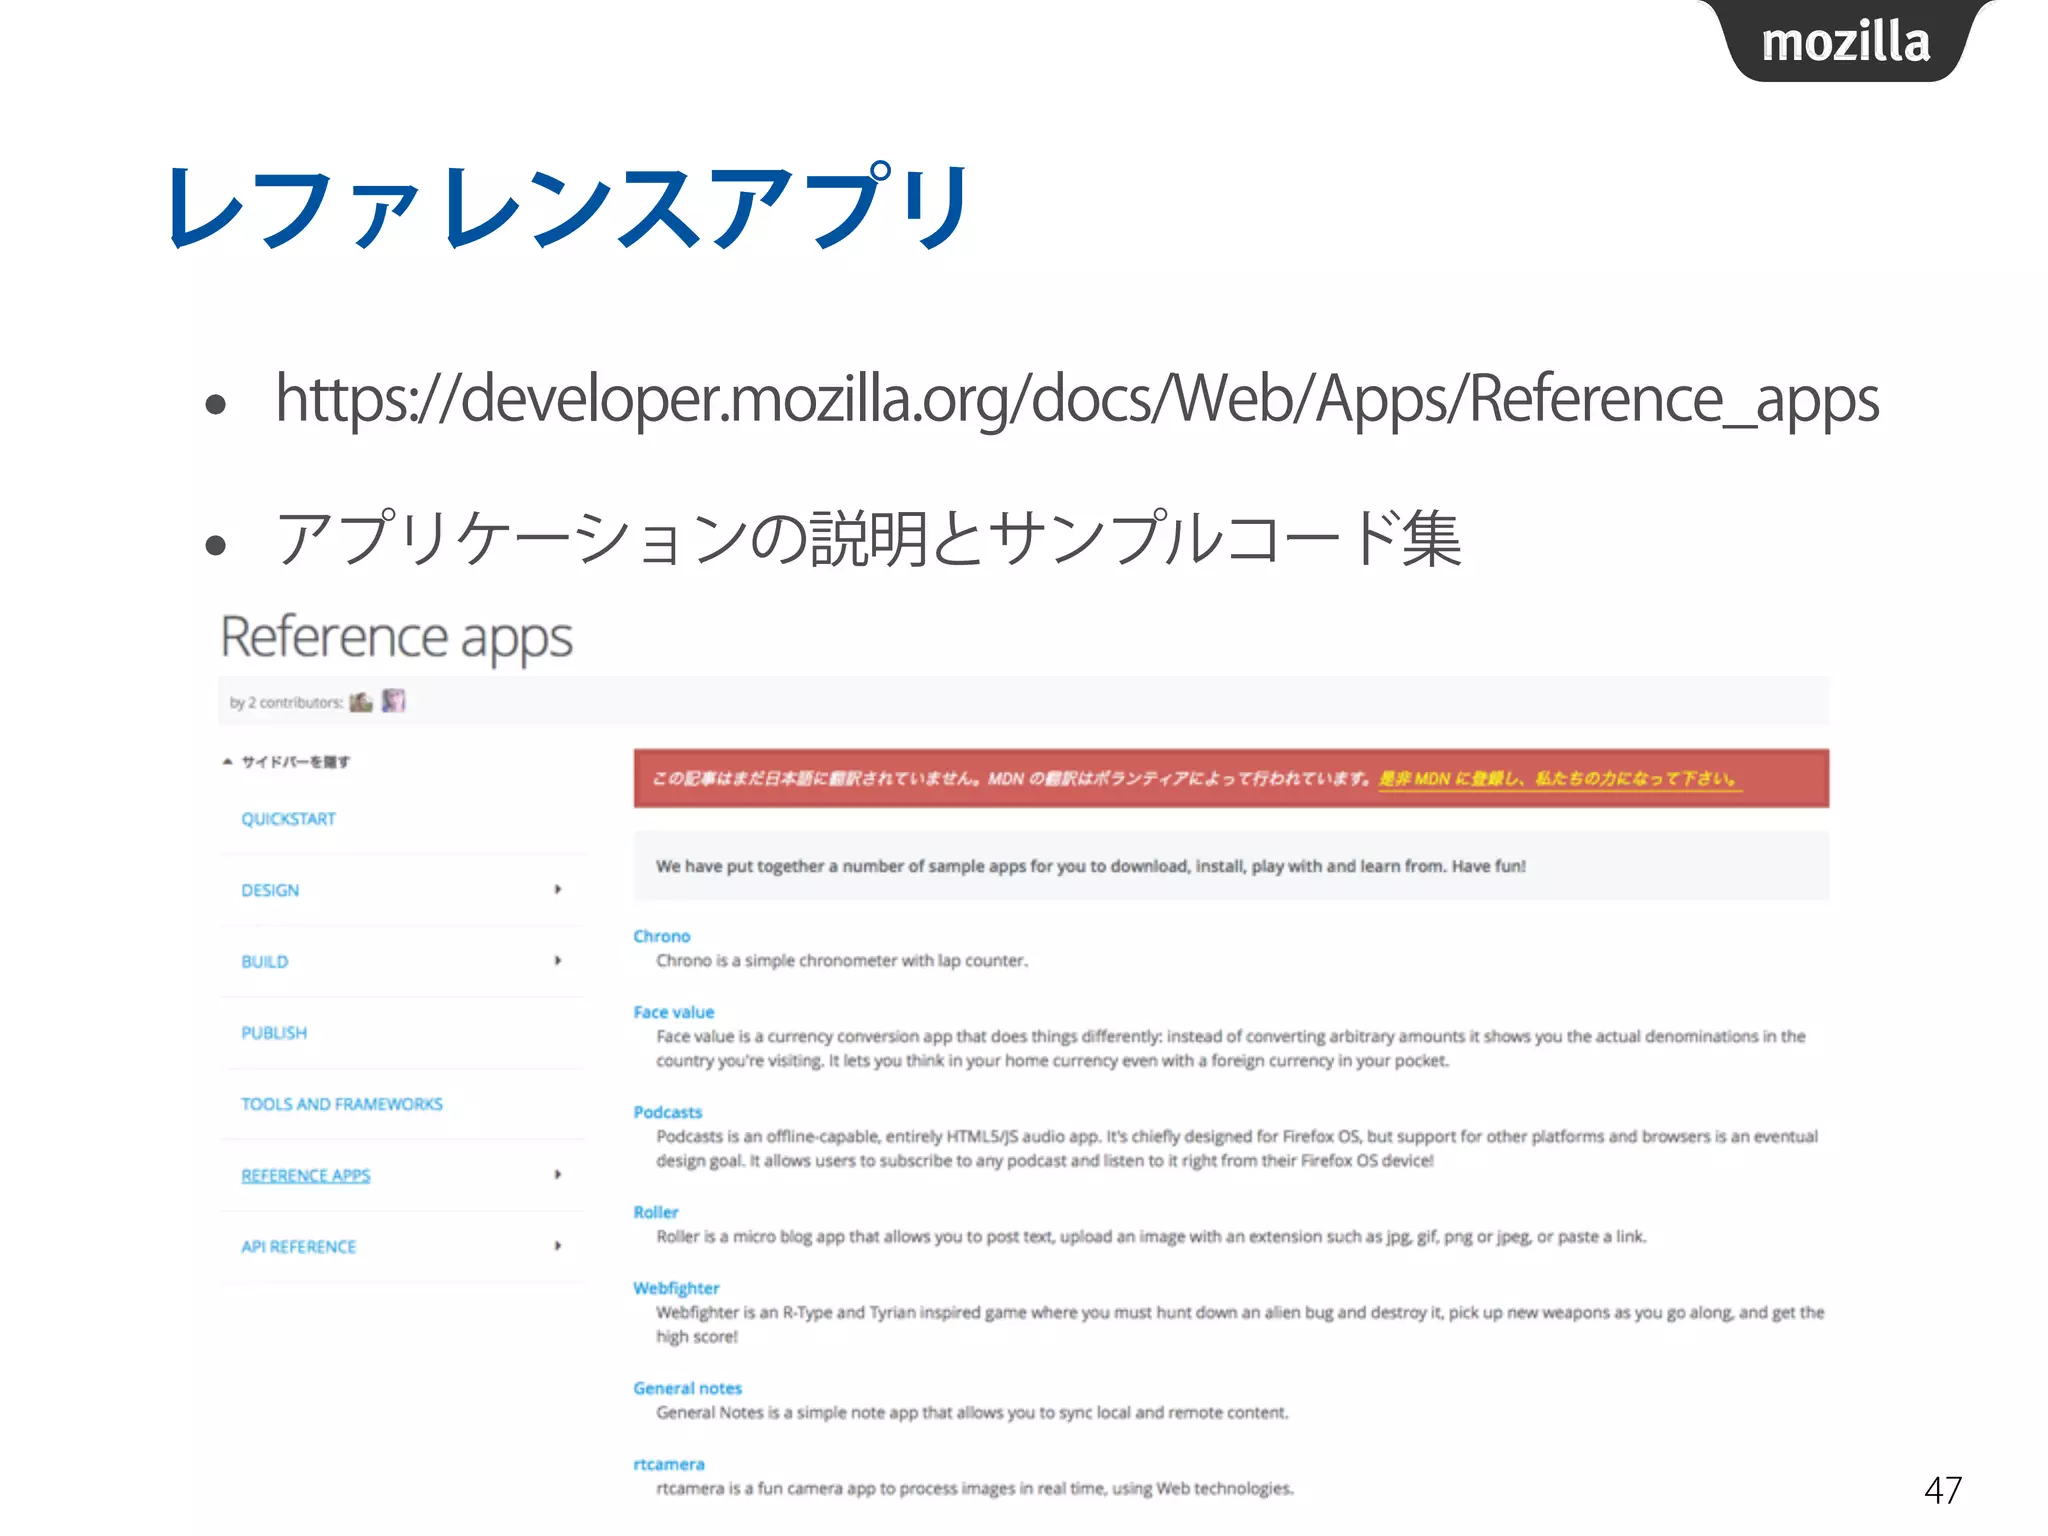The height and width of the screenshot is (1536, 2048).
Task: Click 'Chrono is a simple chronometer' description
Action: click(x=842, y=960)
